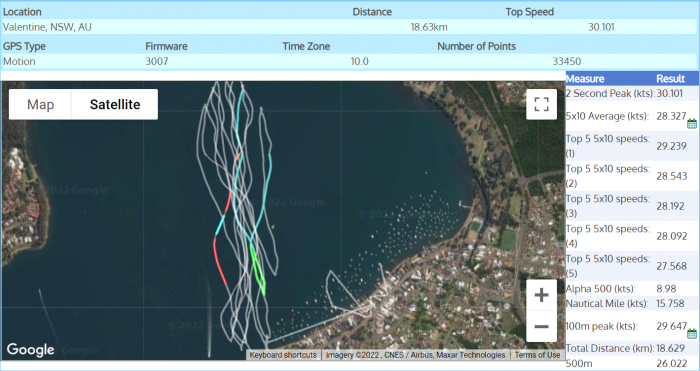Open Keyboard shortcuts
The height and width of the screenshot is (371, 700).
[283, 355]
